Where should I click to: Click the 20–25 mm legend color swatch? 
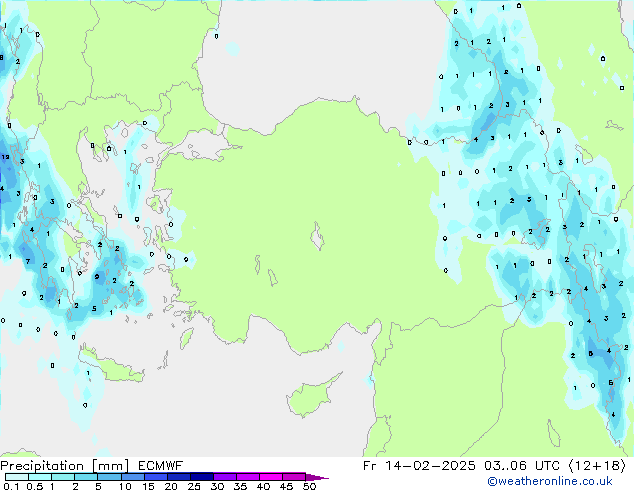(178, 477)
